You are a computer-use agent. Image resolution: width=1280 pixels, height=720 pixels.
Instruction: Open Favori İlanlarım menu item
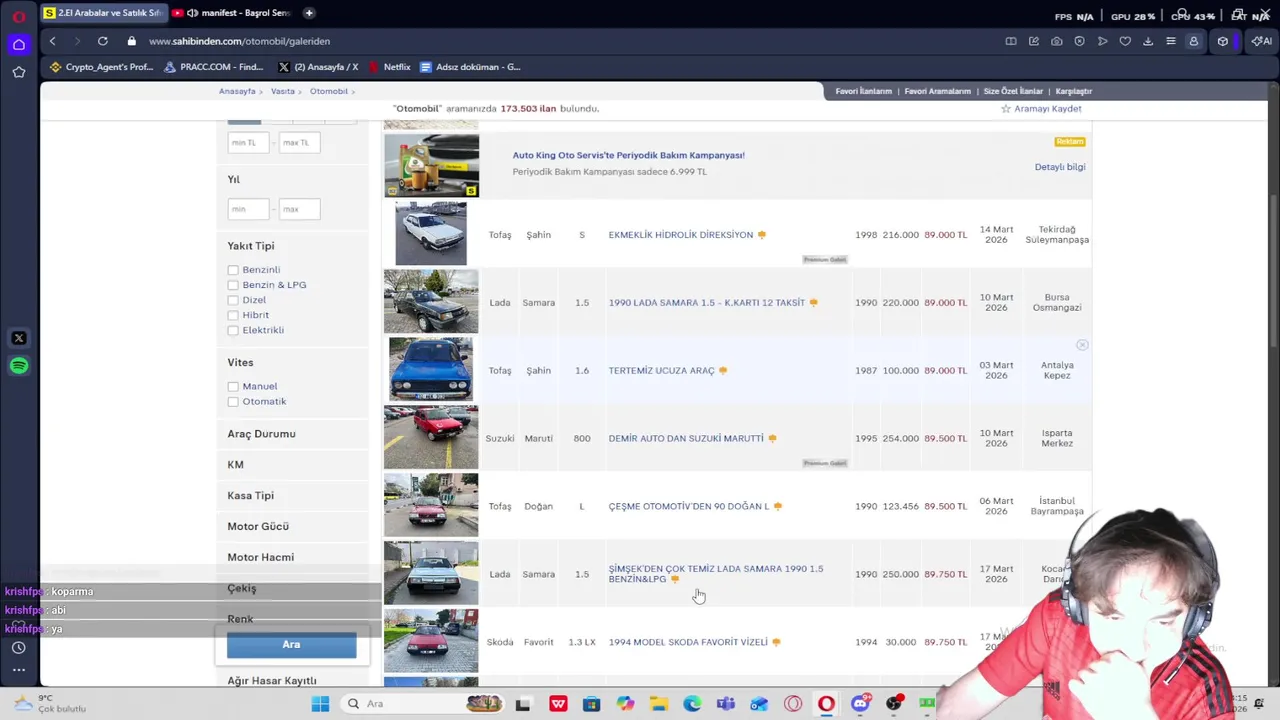[863, 91]
